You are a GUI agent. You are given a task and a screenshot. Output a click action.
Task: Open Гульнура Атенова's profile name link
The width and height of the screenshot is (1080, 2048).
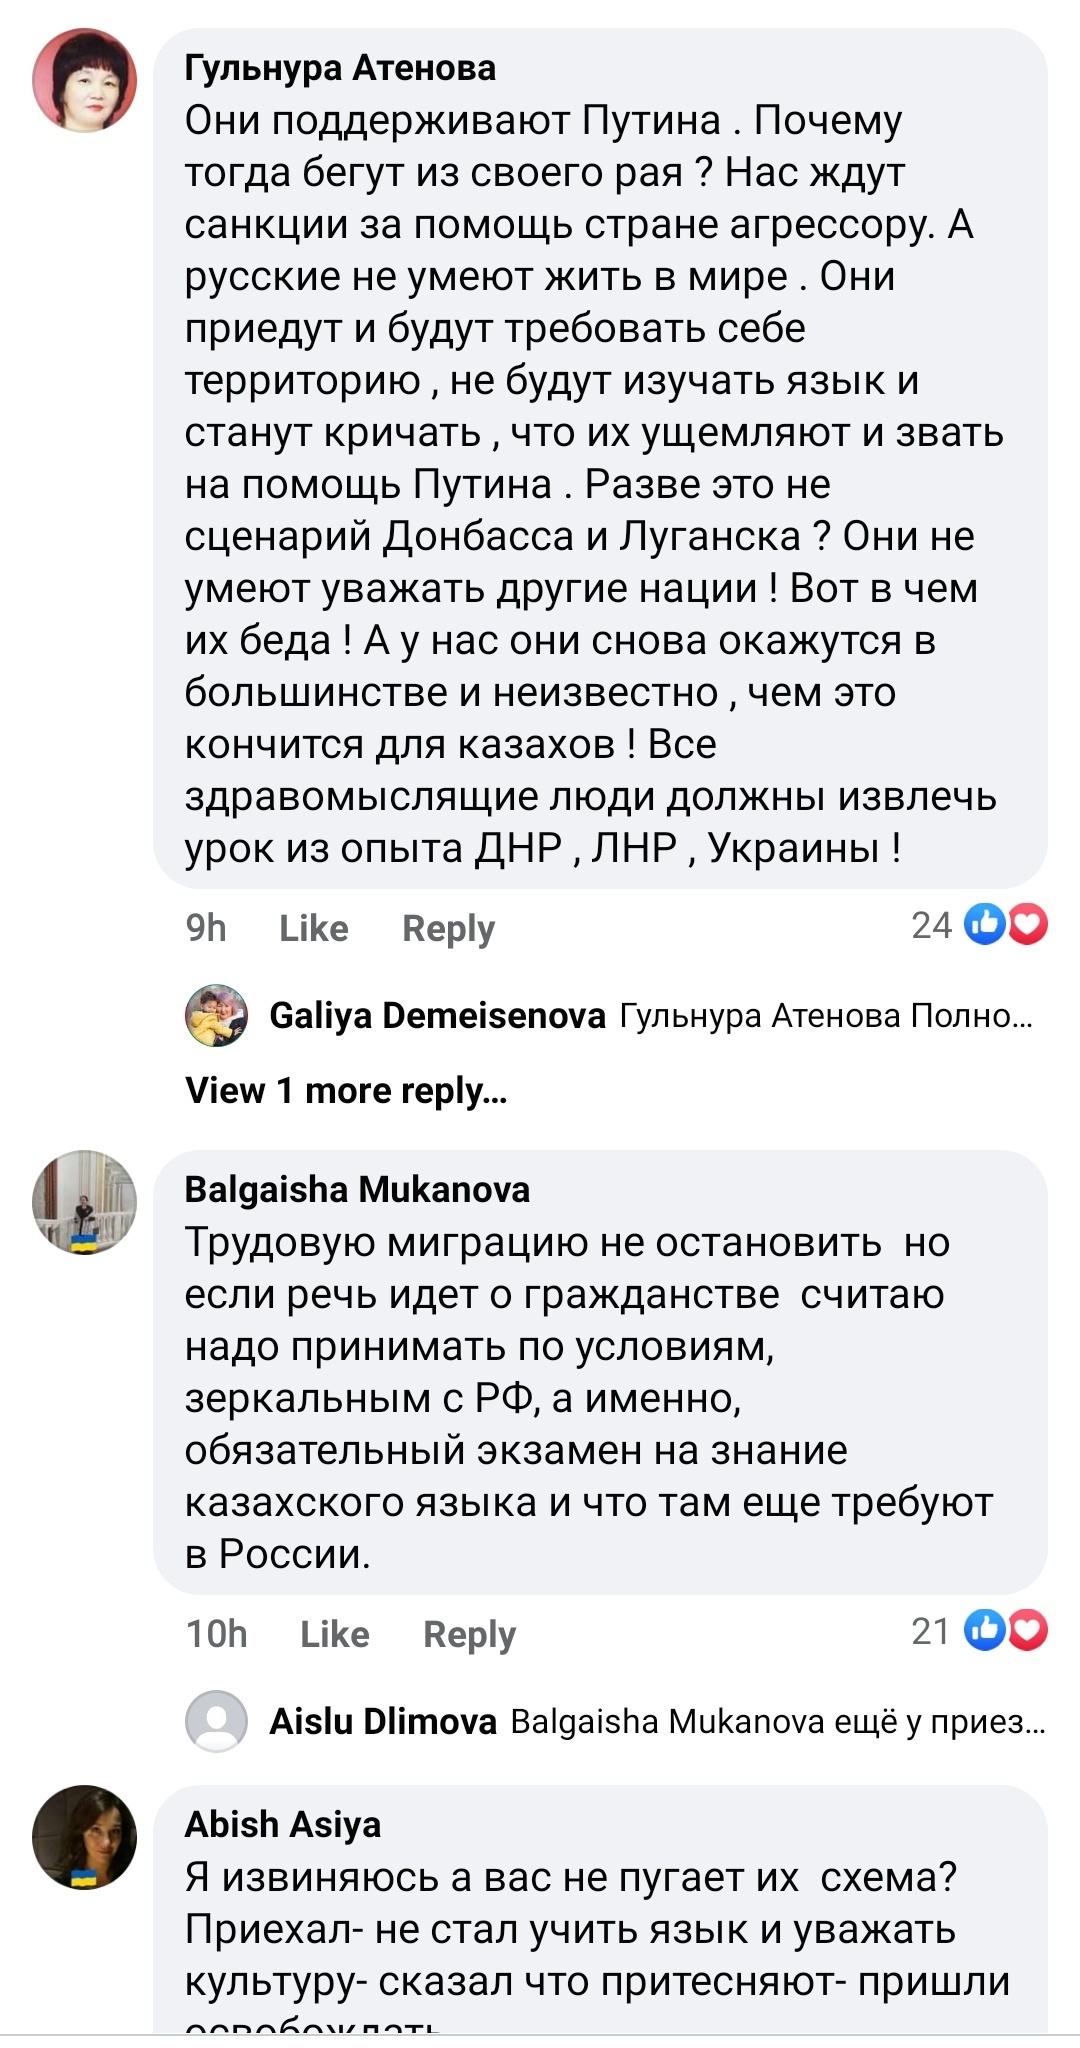(x=340, y=68)
